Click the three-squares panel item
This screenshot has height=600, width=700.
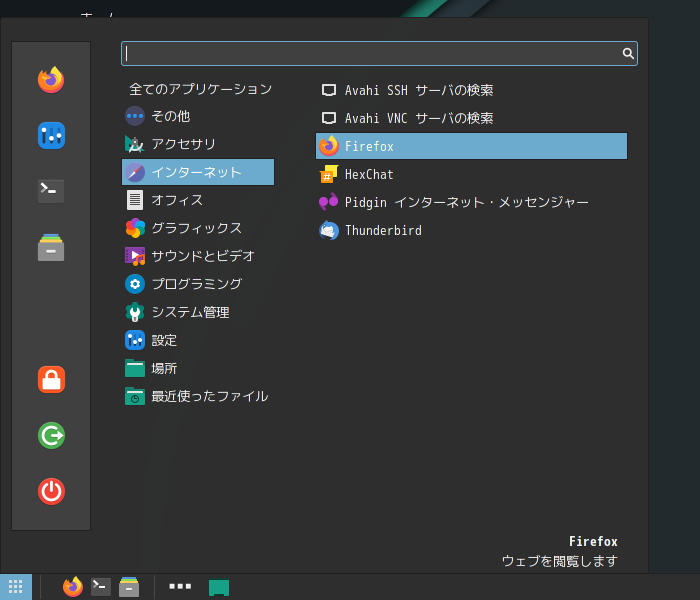point(180,586)
